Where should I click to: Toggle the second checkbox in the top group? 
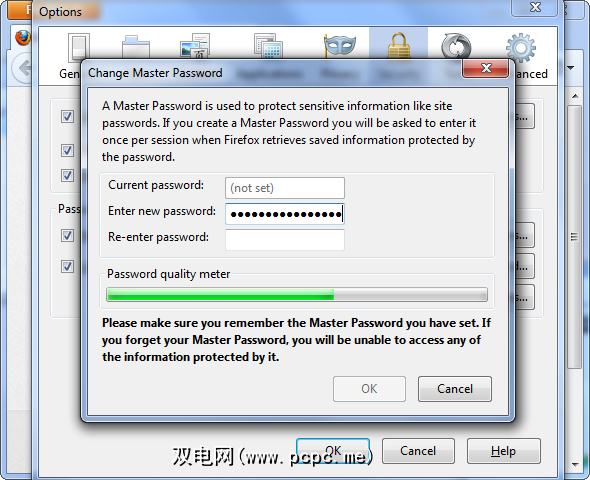pyautogui.click(x=67, y=150)
